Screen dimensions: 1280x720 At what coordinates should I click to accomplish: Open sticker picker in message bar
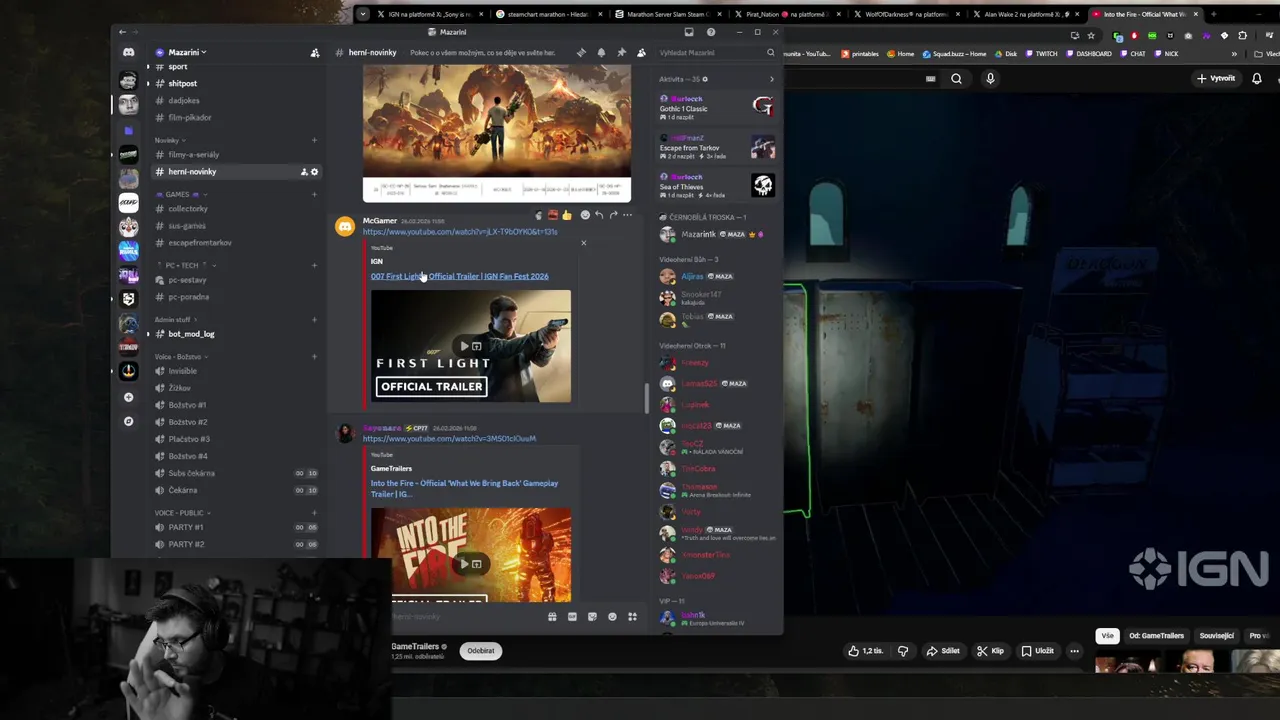tap(592, 617)
